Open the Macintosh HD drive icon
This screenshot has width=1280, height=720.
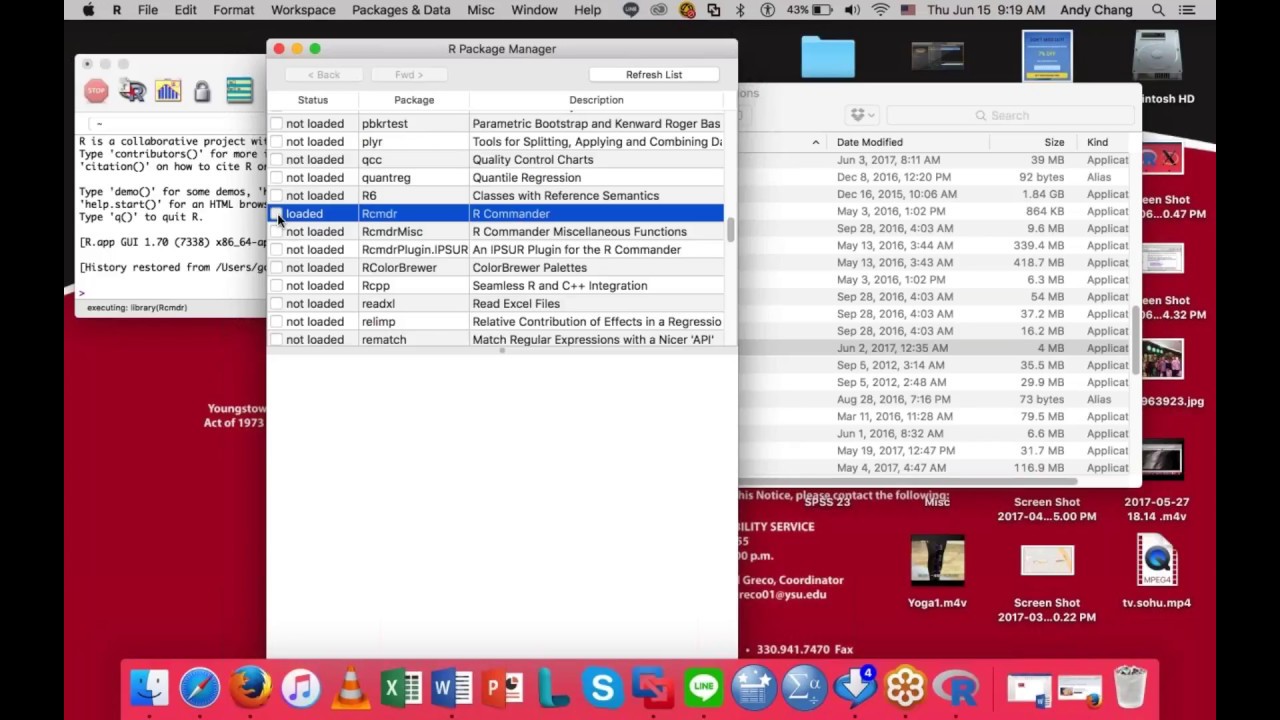pyautogui.click(x=1157, y=57)
